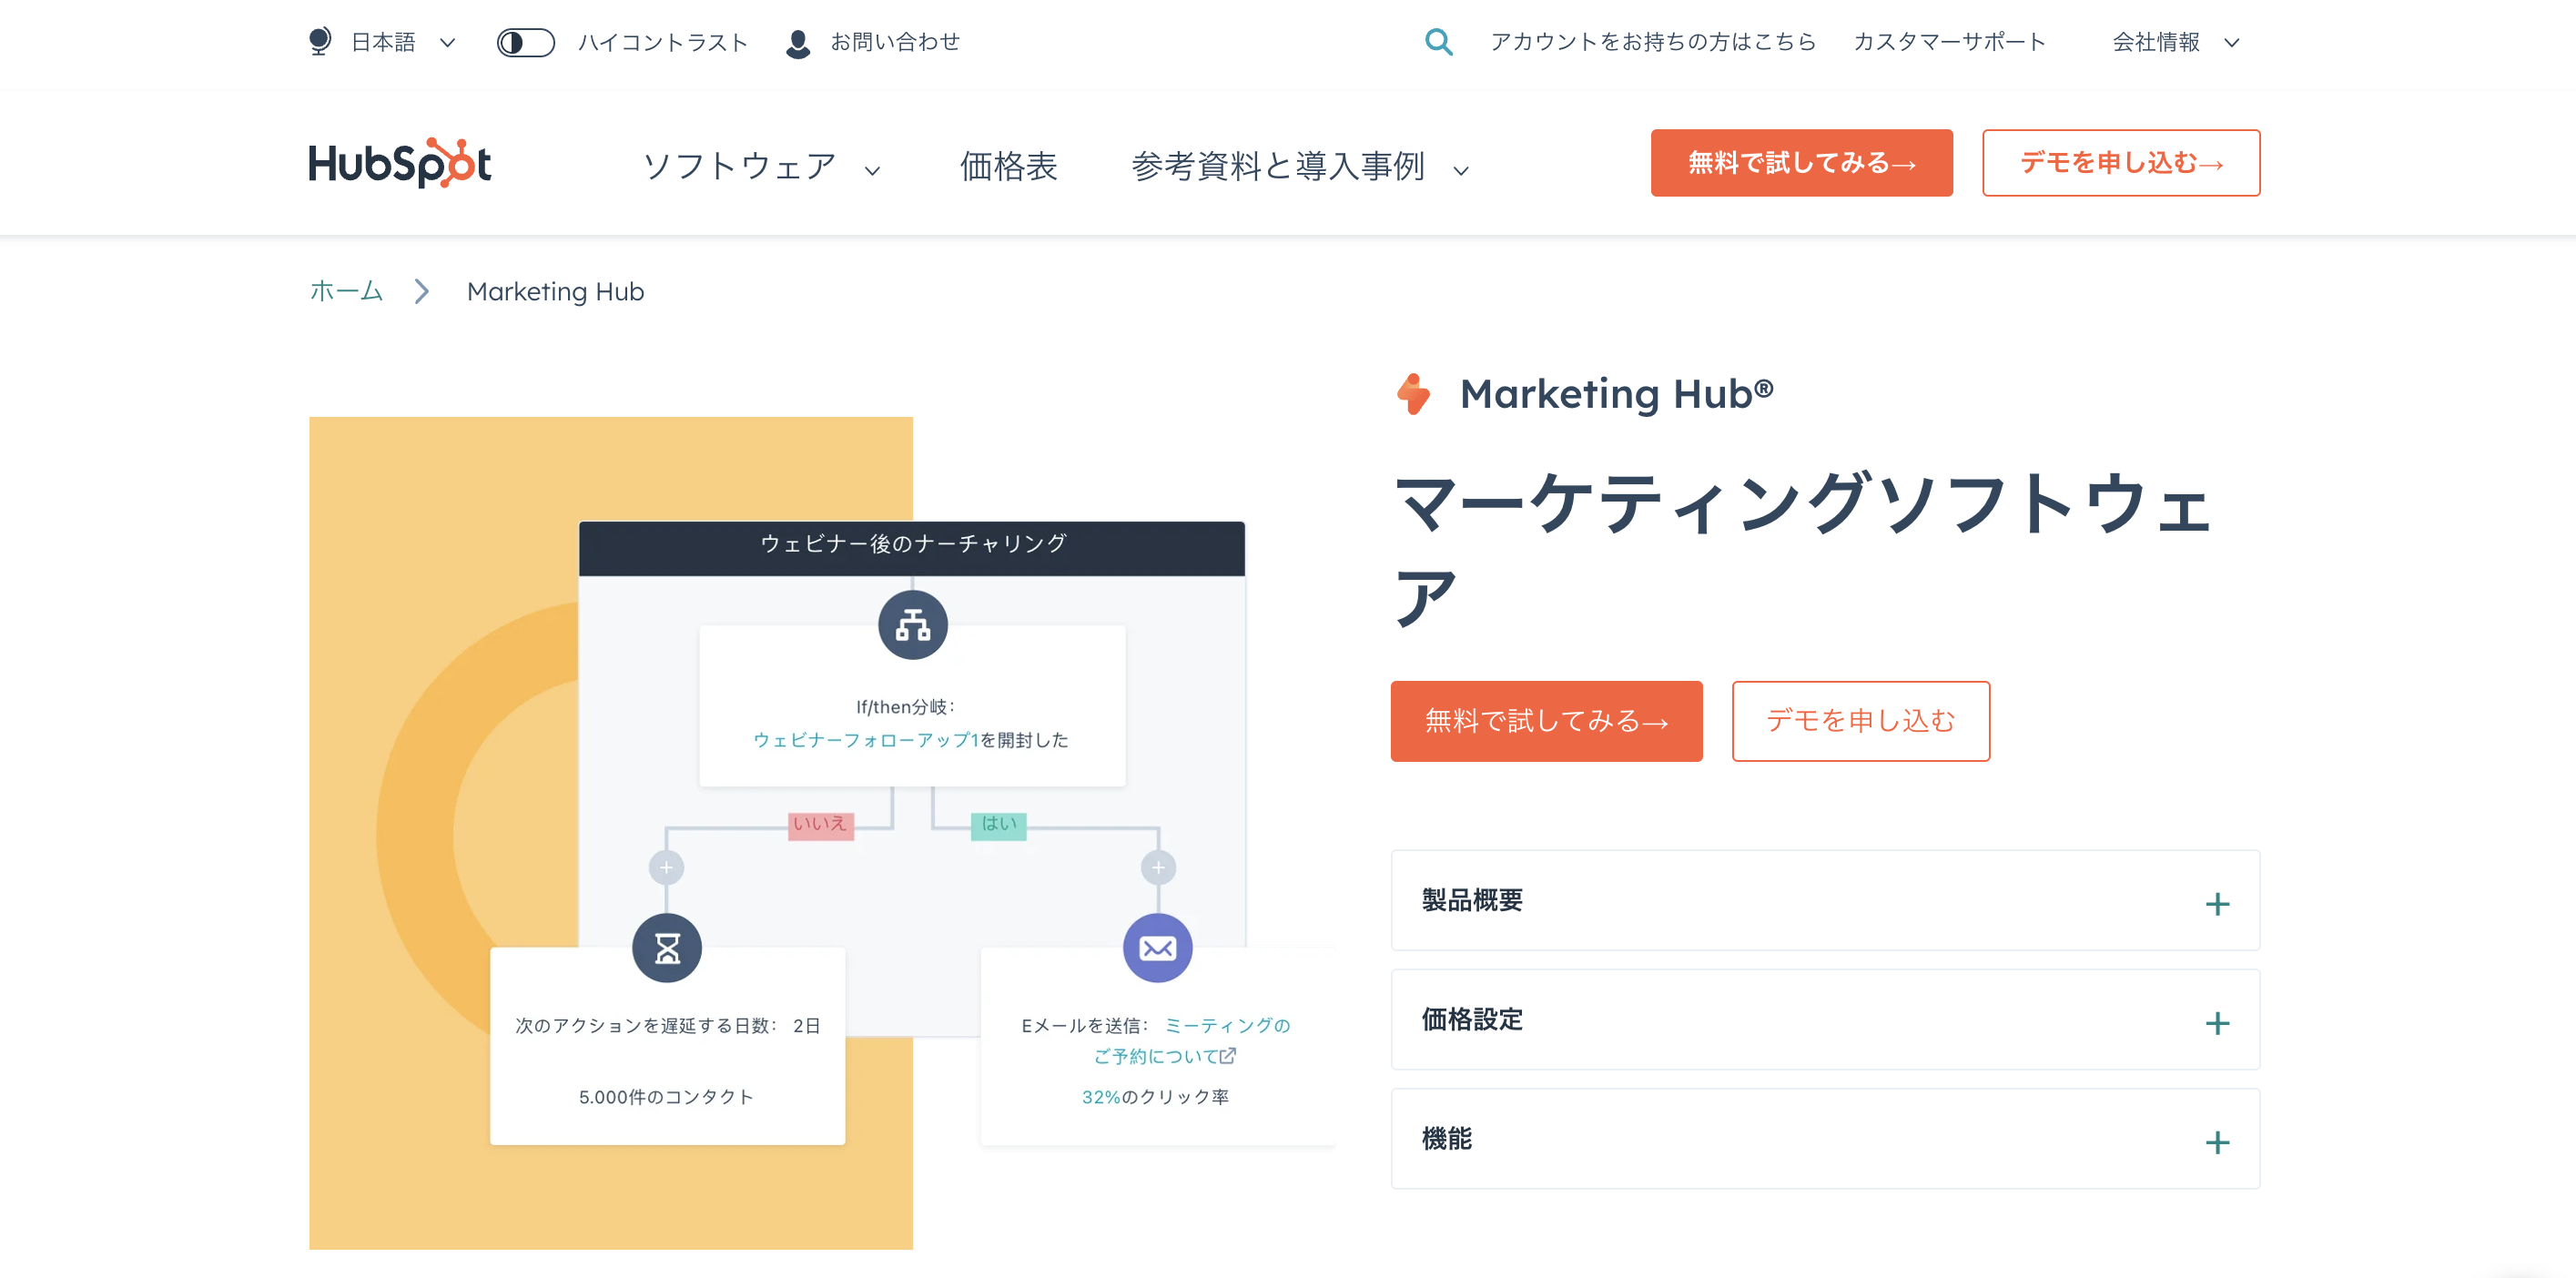Open ウェビナーフォローアップ1 link in workflow
The image size is (2576, 1278).
pyautogui.click(x=865, y=740)
